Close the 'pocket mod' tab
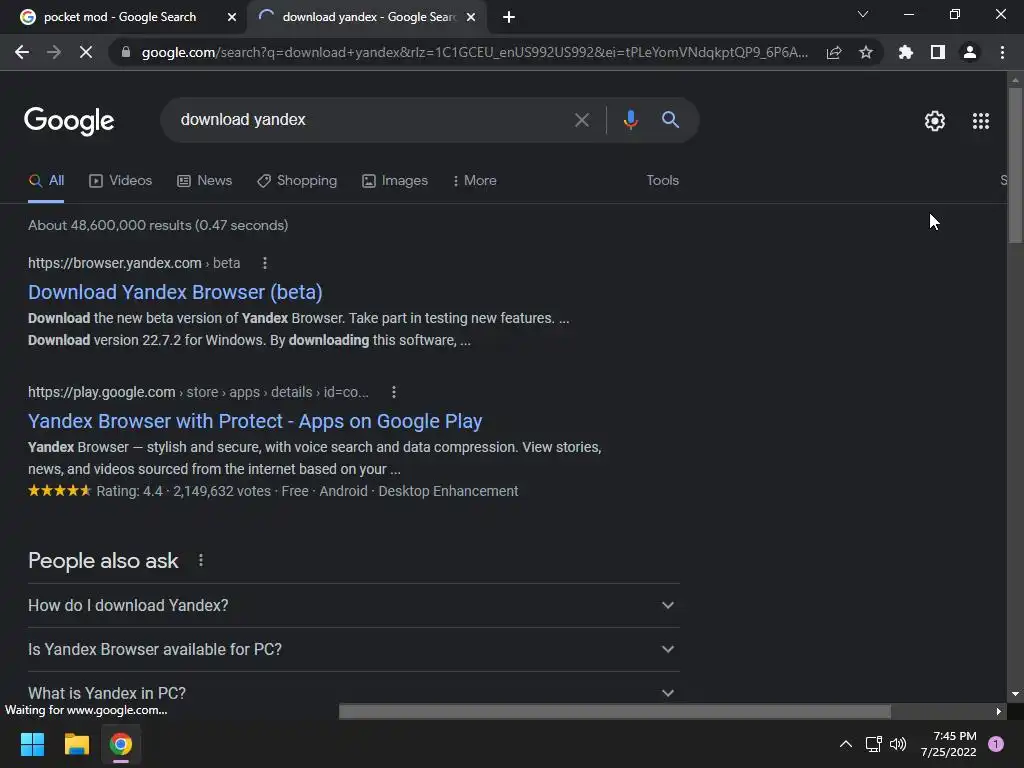The image size is (1024, 768). [x=232, y=17]
